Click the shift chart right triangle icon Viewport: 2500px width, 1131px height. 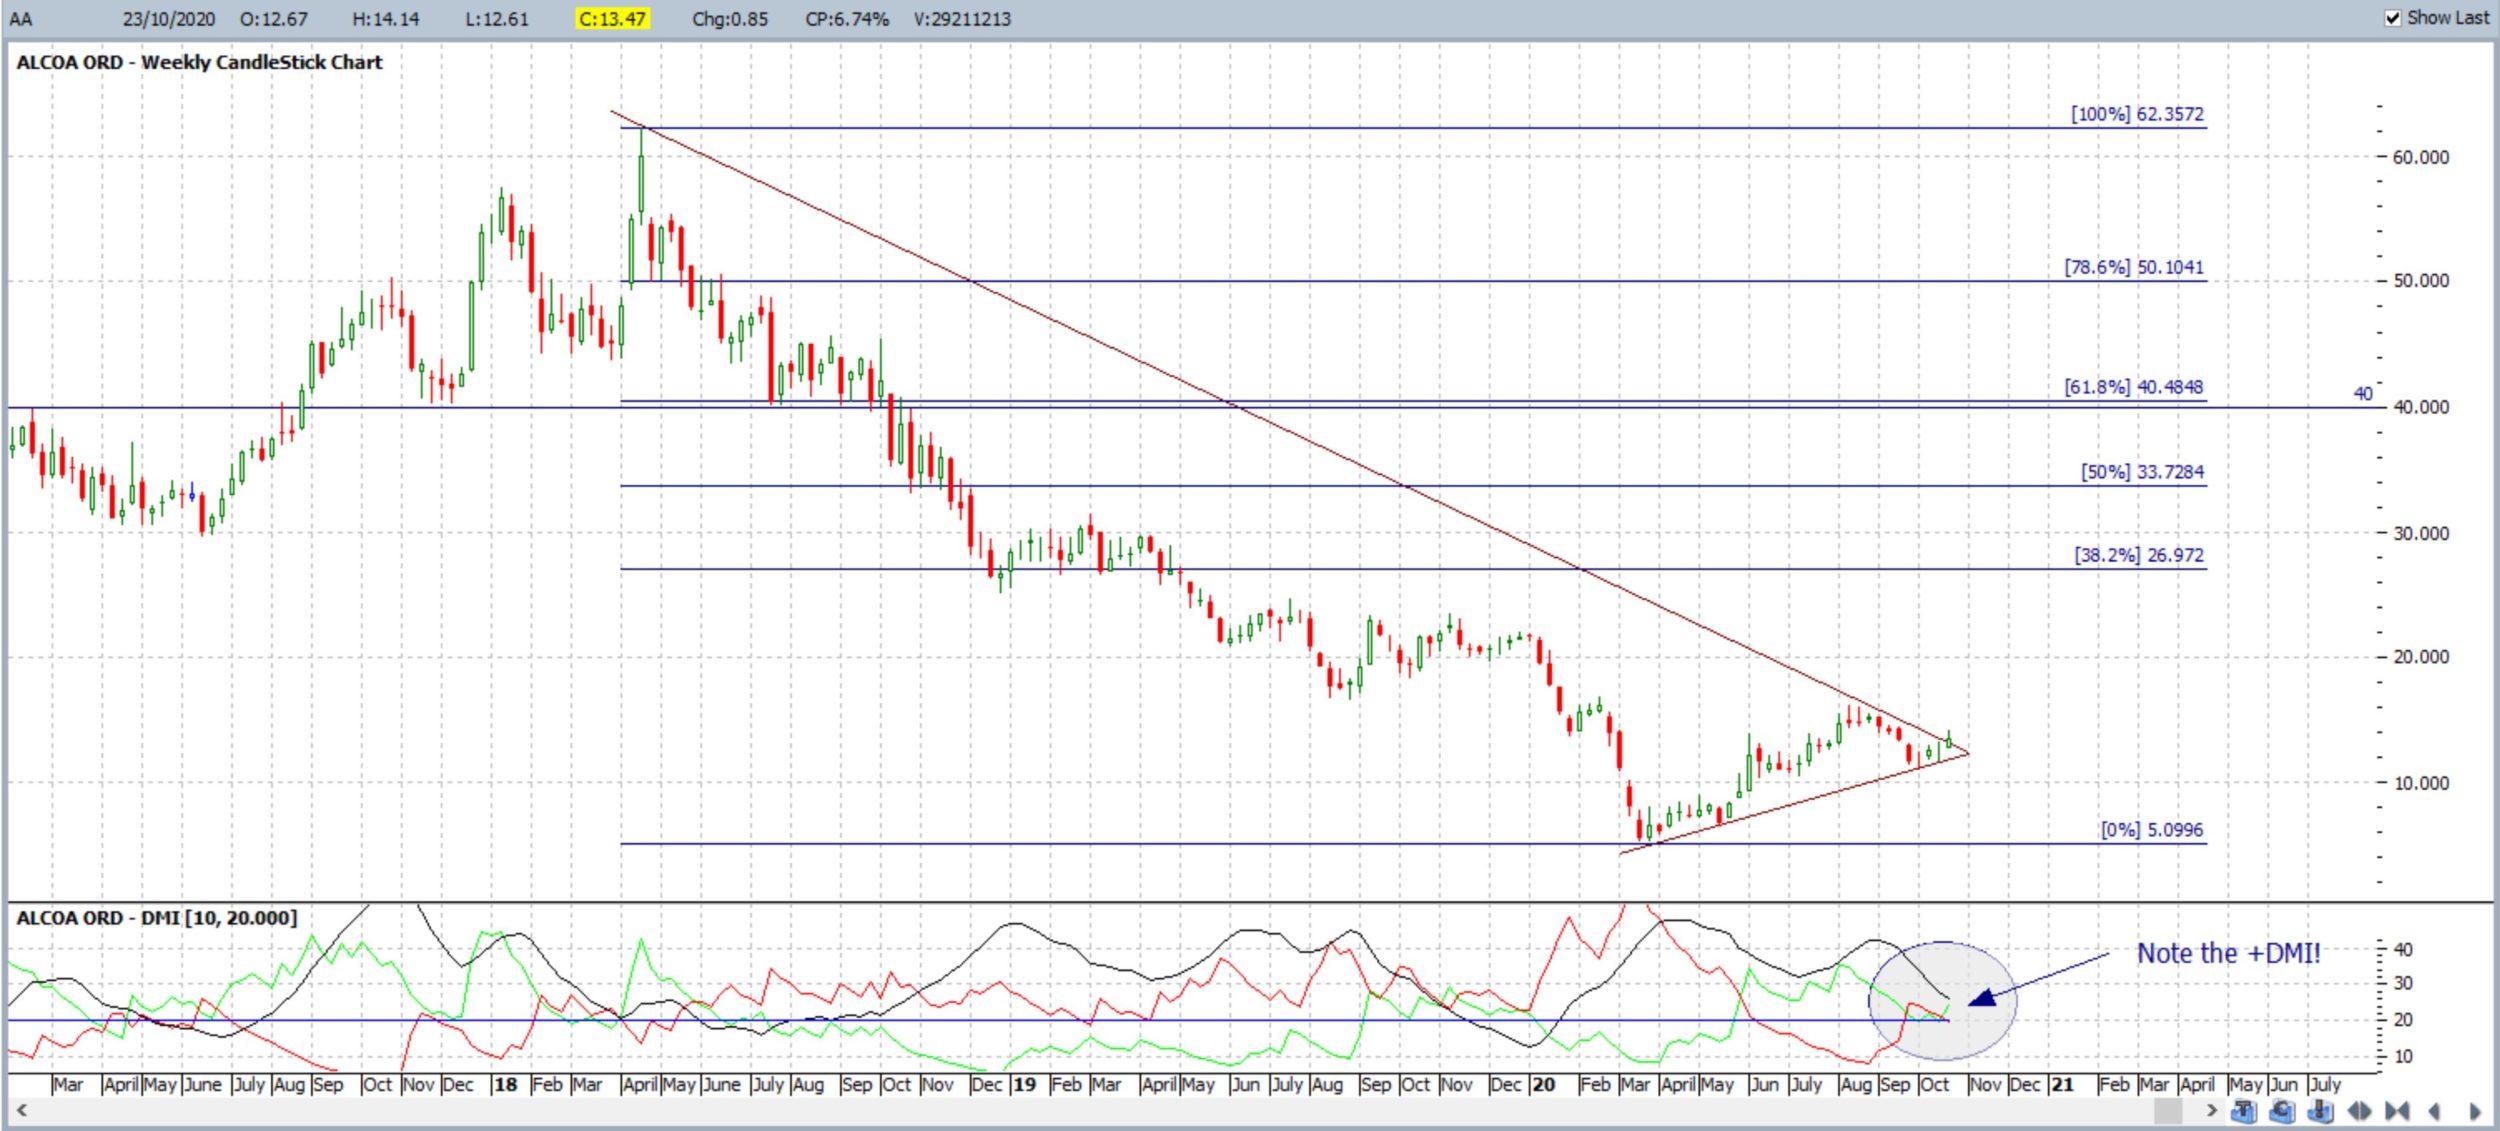coord(2475,1111)
